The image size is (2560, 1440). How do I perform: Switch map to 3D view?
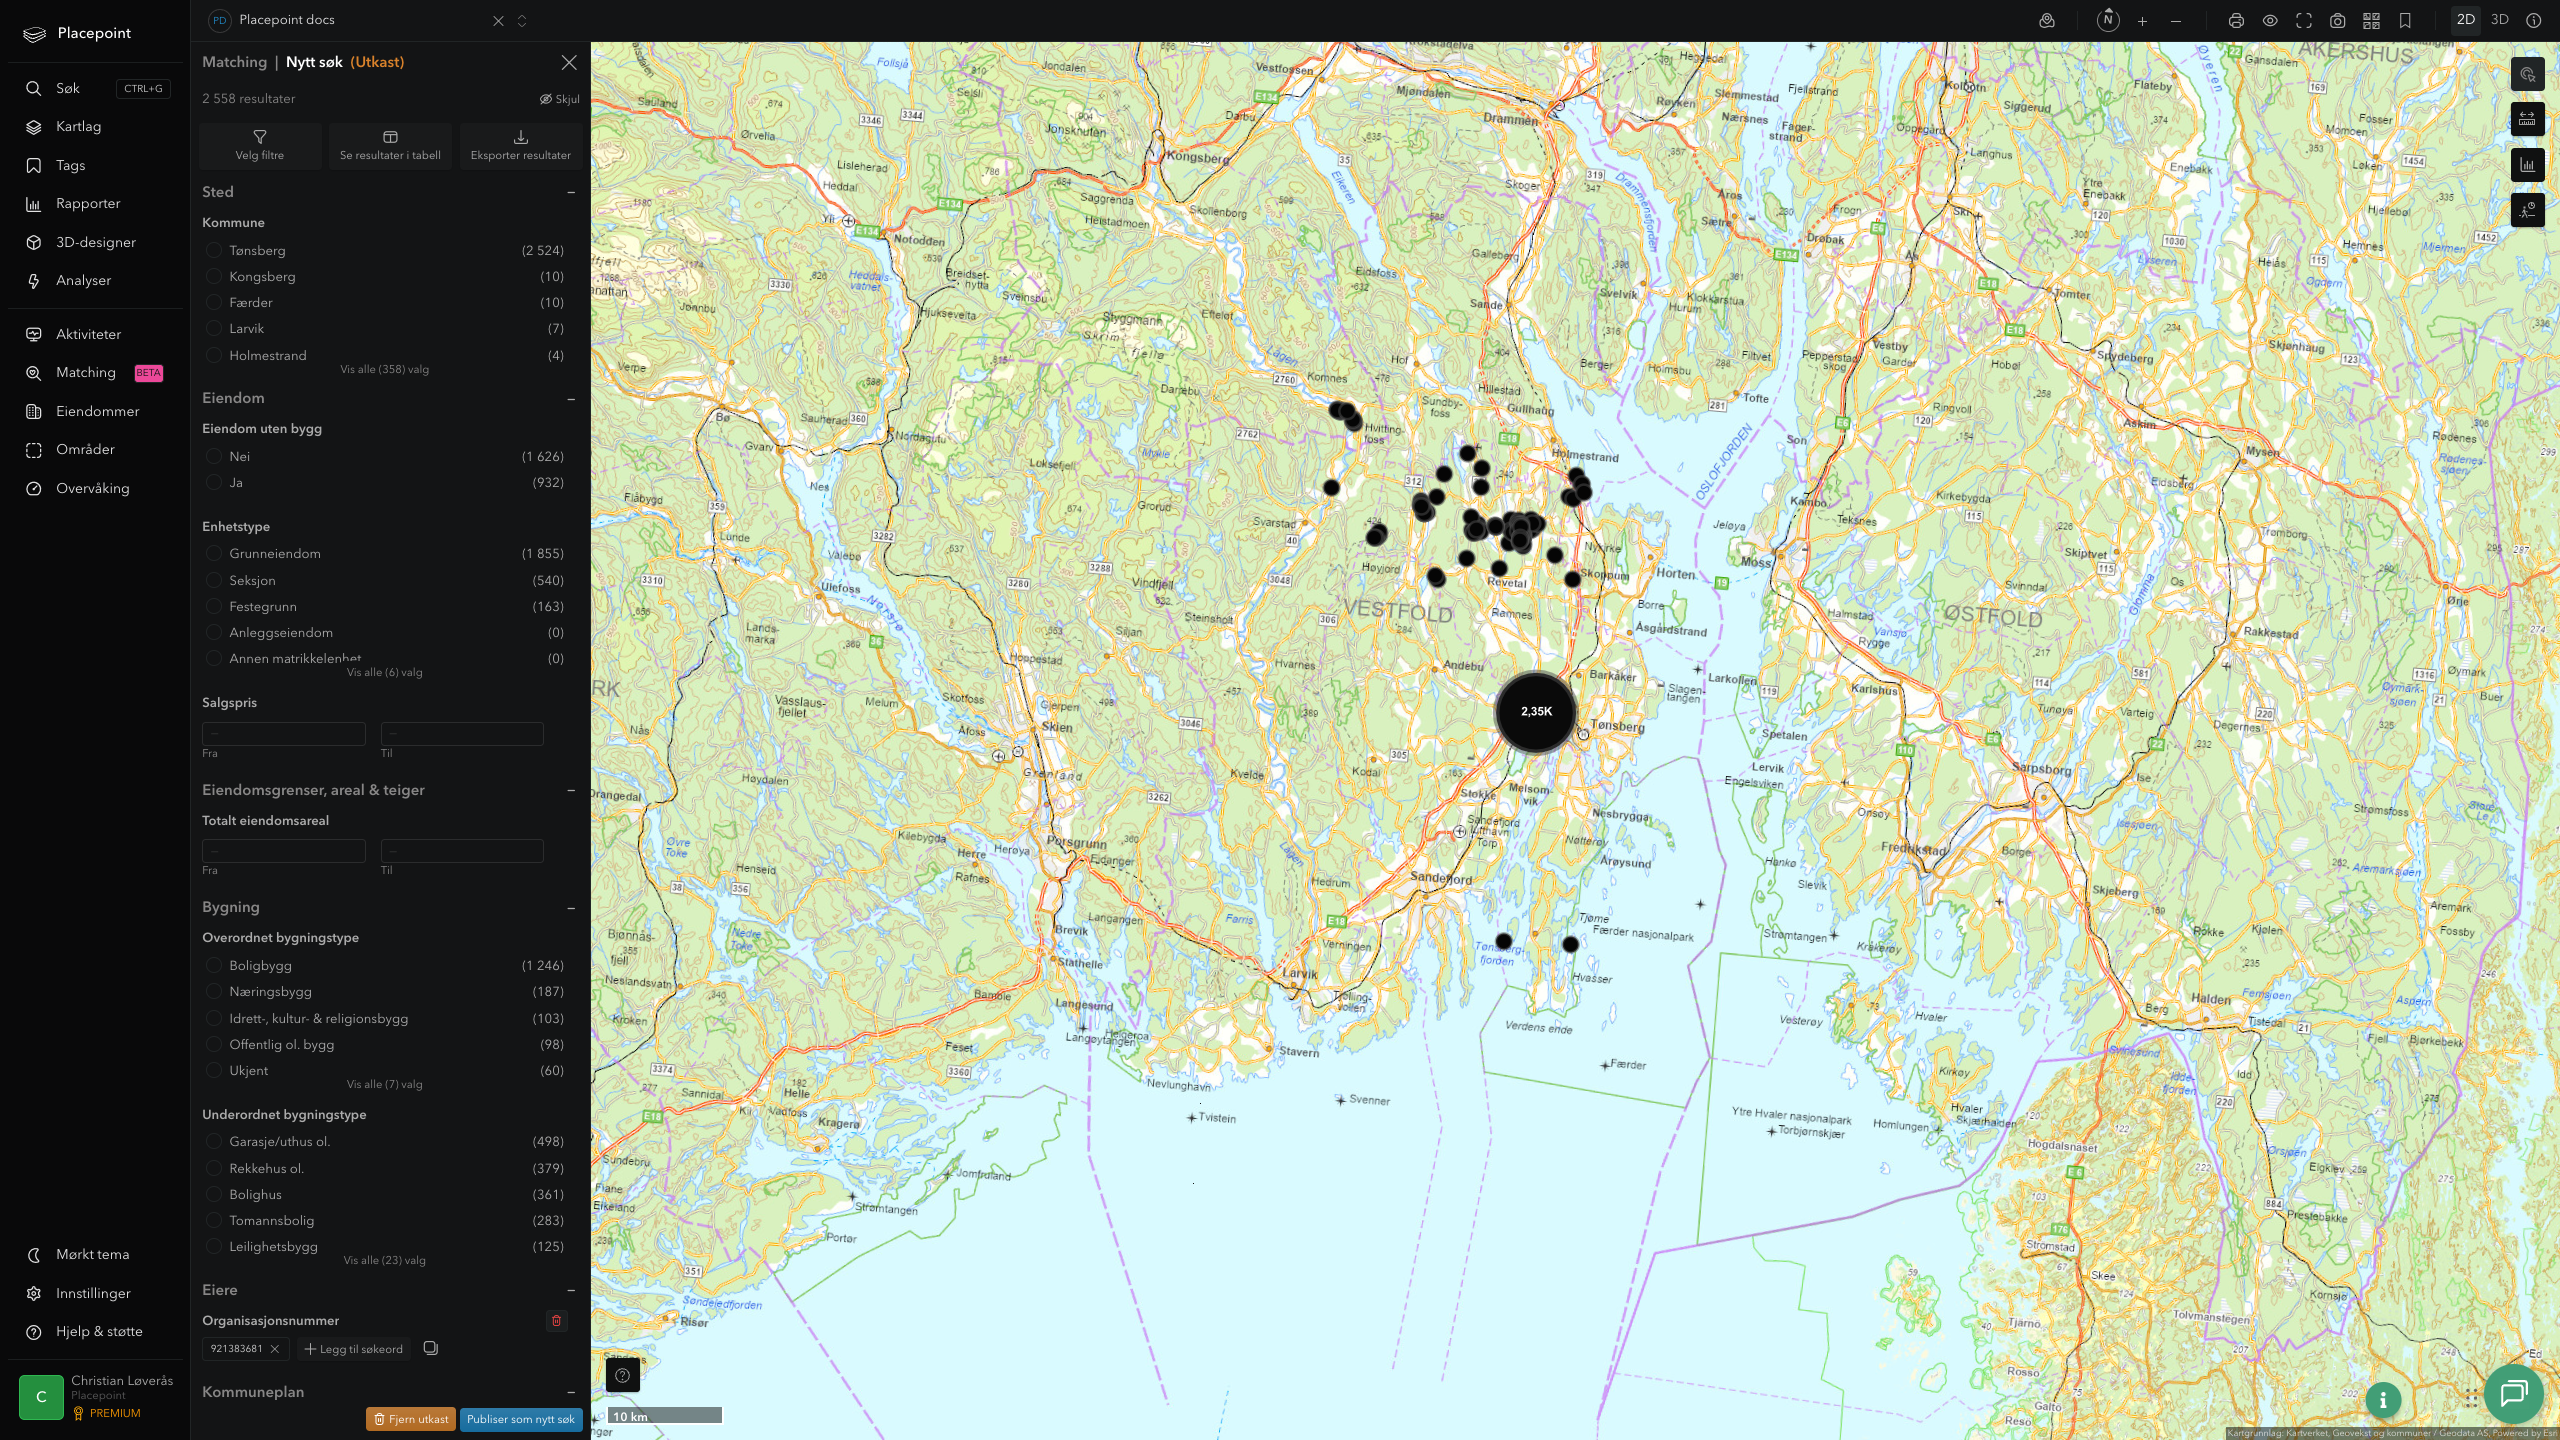point(2500,20)
